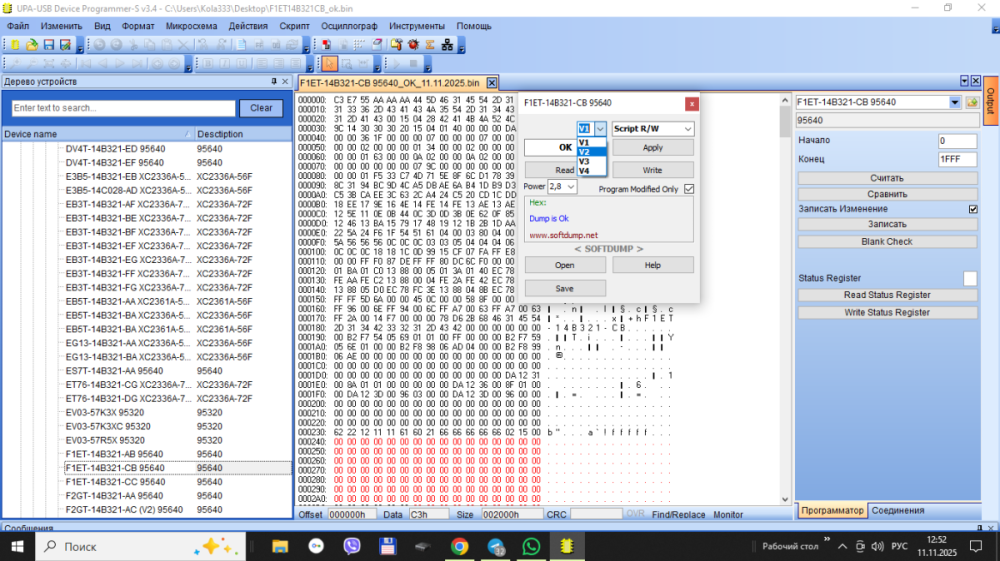
Task: Open the Power 2,8 dropdown
Action: [571, 186]
